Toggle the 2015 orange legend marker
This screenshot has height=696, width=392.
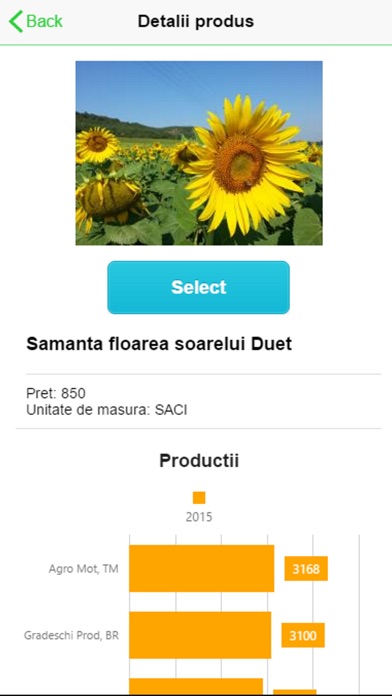pos(199,498)
